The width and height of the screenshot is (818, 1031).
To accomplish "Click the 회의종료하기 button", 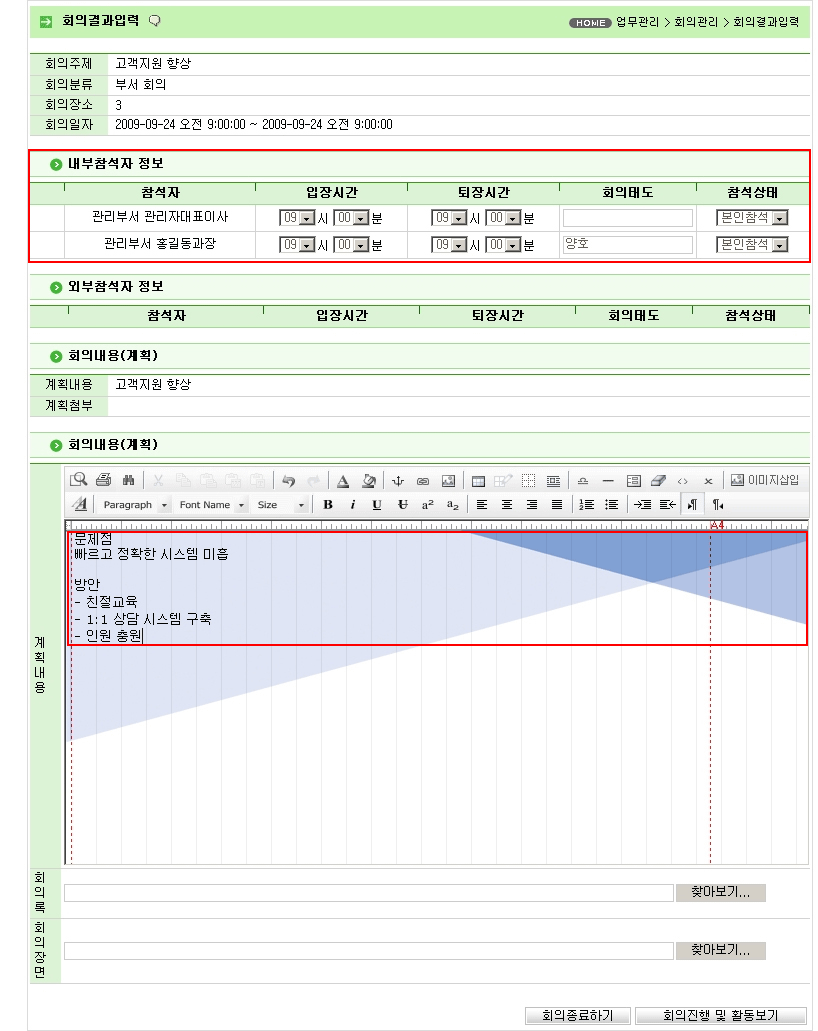I will click(577, 1016).
